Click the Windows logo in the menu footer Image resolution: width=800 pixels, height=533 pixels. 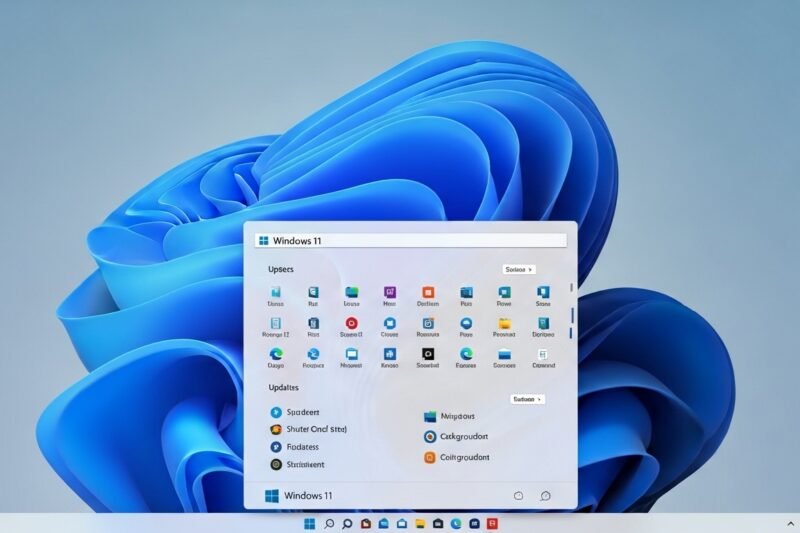[272, 496]
